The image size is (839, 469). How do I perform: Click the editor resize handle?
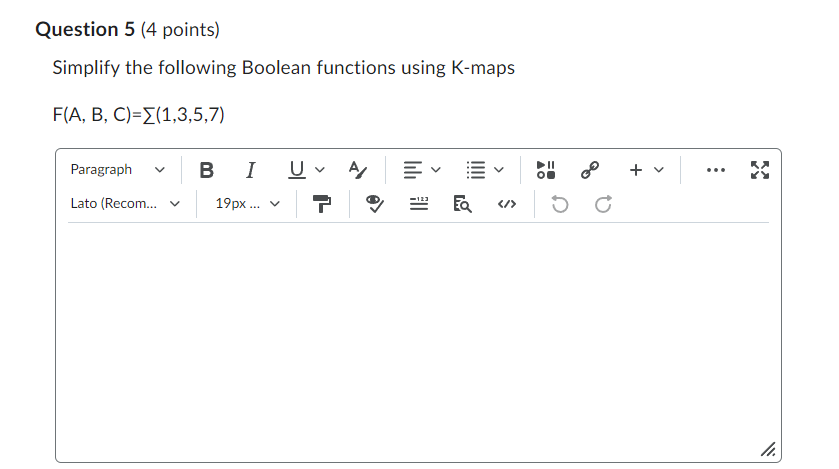[768, 449]
